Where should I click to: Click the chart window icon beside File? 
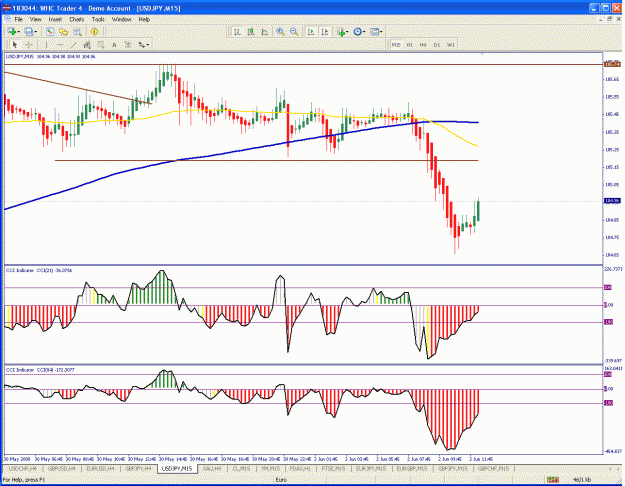tap(7, 19)
